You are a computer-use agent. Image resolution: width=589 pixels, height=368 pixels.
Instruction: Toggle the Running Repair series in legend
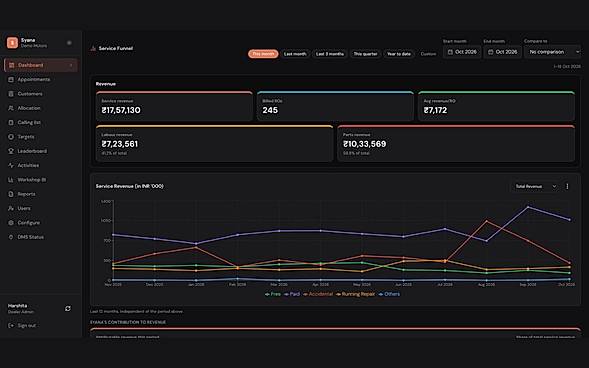[355, 294]
